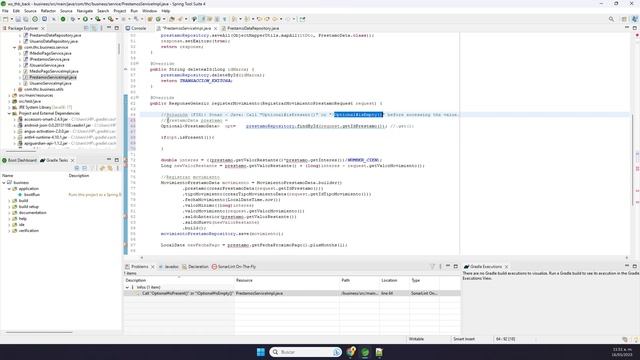640x360 pixels.
Task: Click the Save All icon in the toolbar
Action: pos(26,19)
